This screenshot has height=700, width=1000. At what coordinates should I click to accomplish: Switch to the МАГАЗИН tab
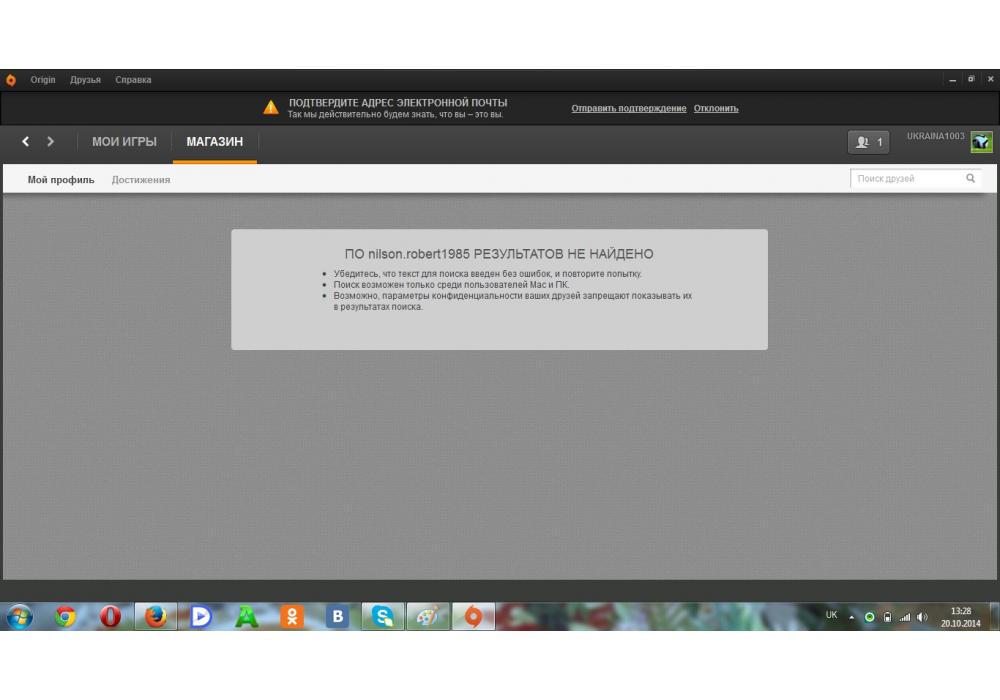click(214, 142)
